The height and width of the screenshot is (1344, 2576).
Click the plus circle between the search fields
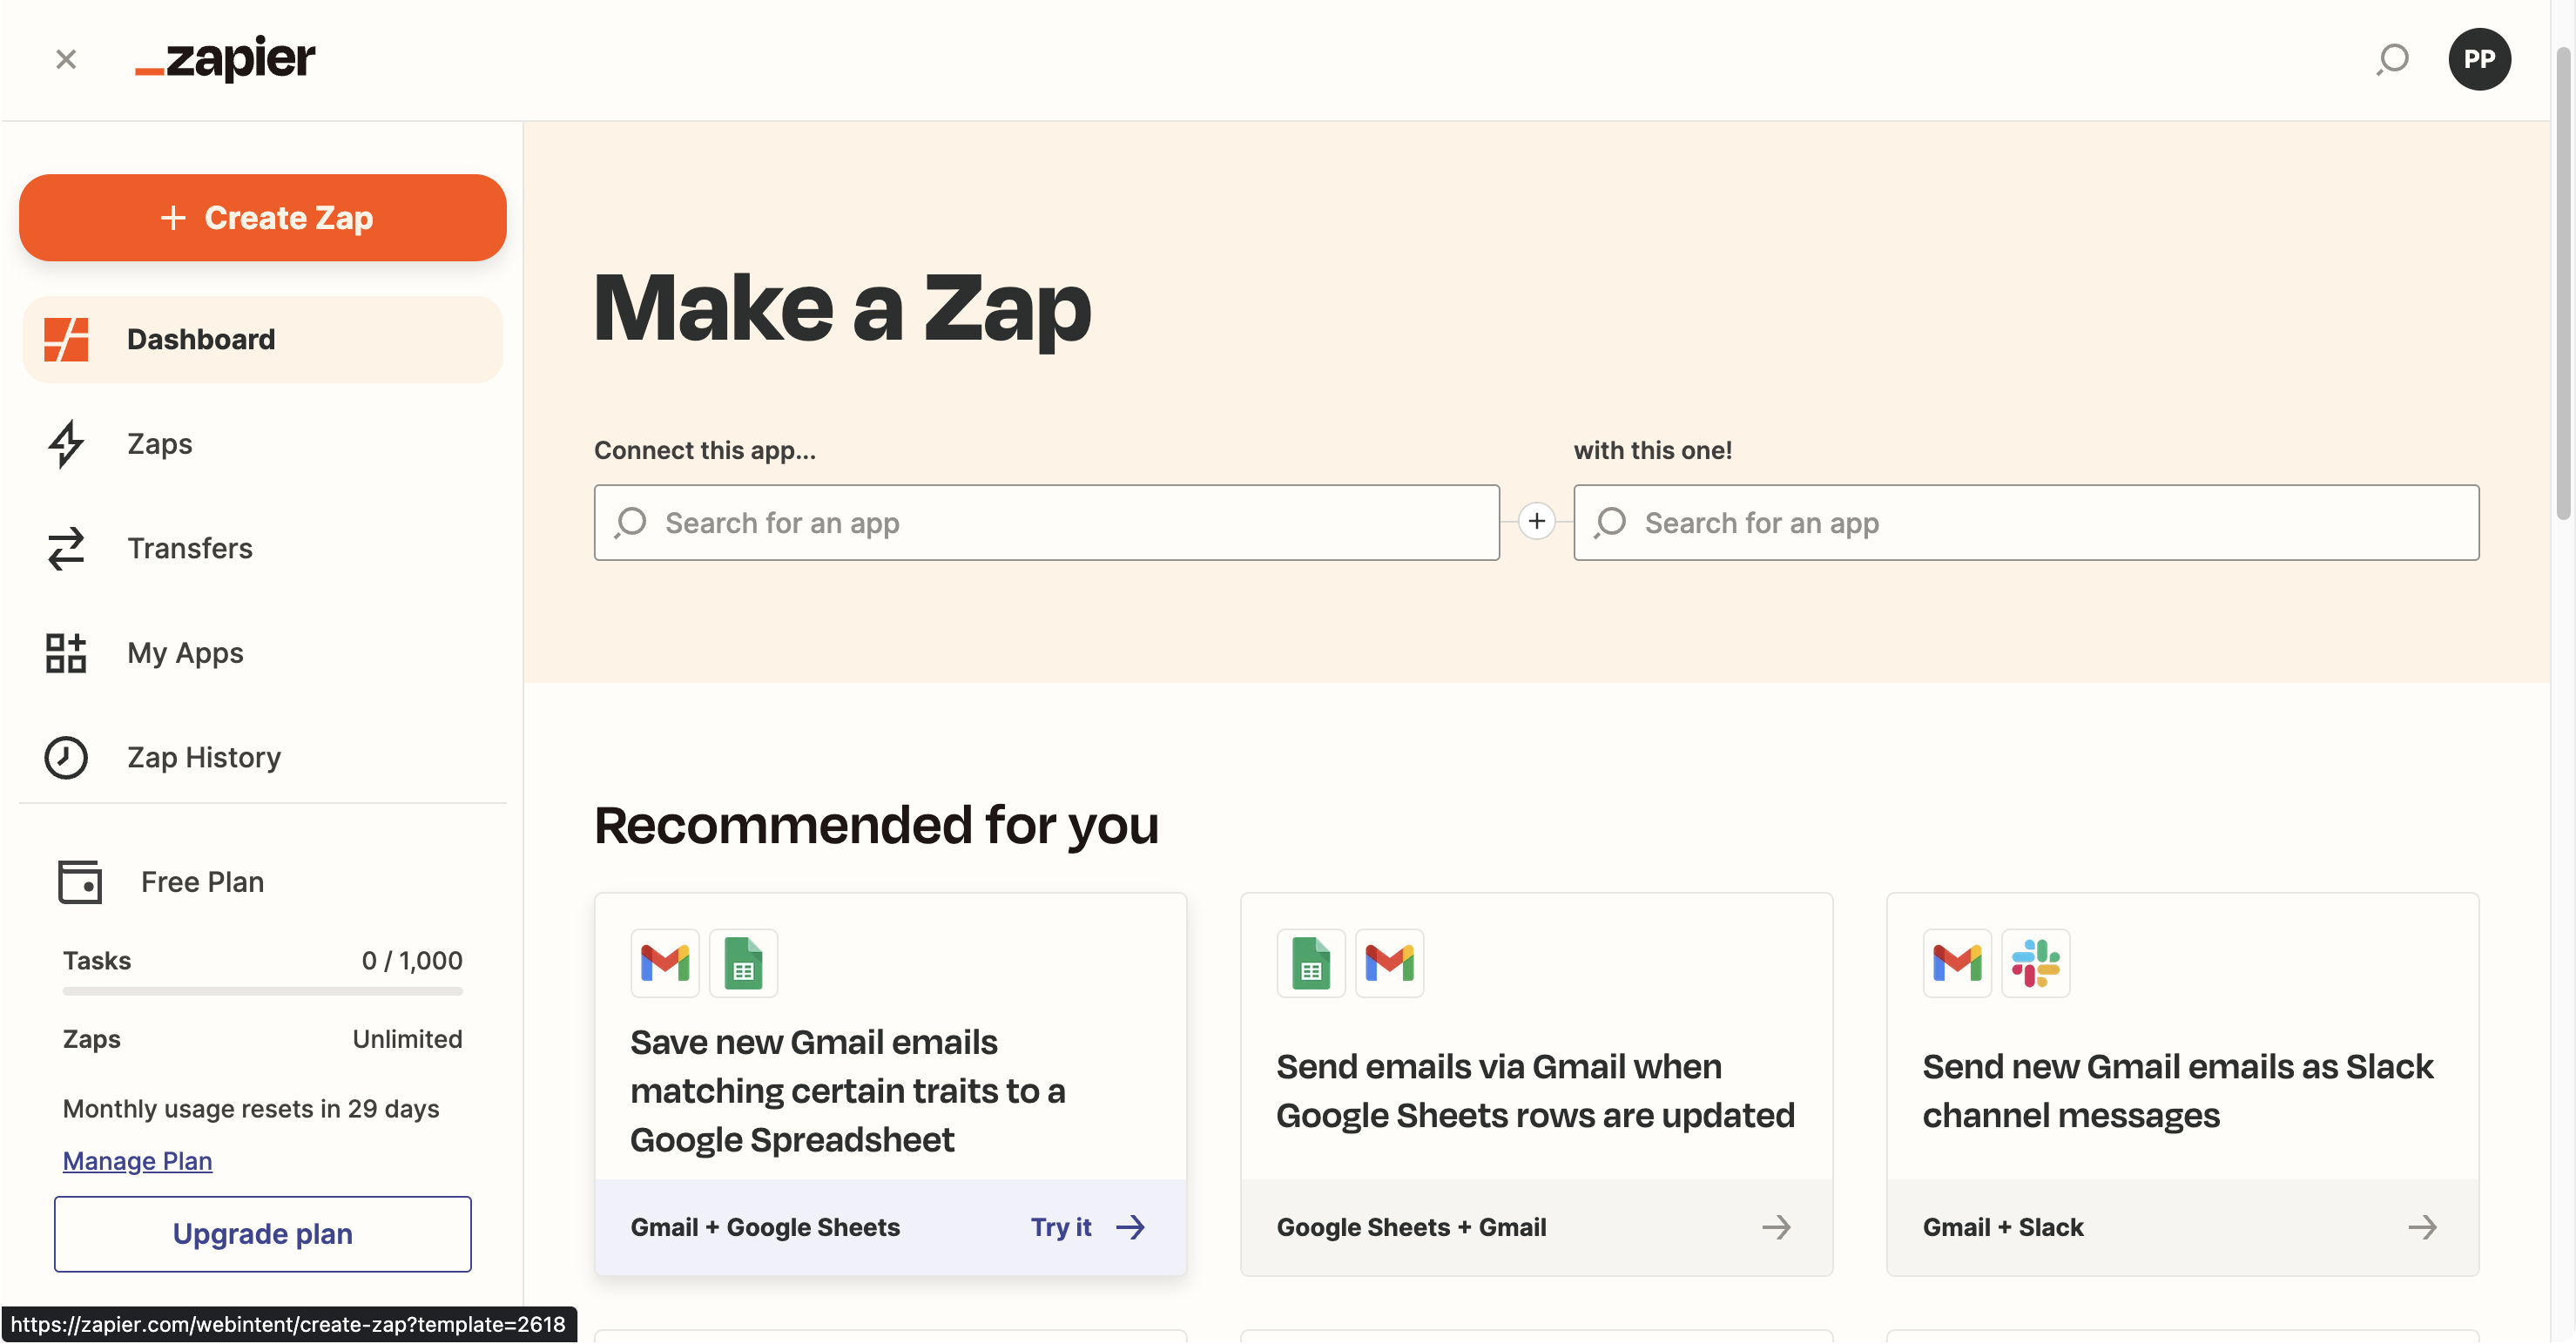point(1537,521)
